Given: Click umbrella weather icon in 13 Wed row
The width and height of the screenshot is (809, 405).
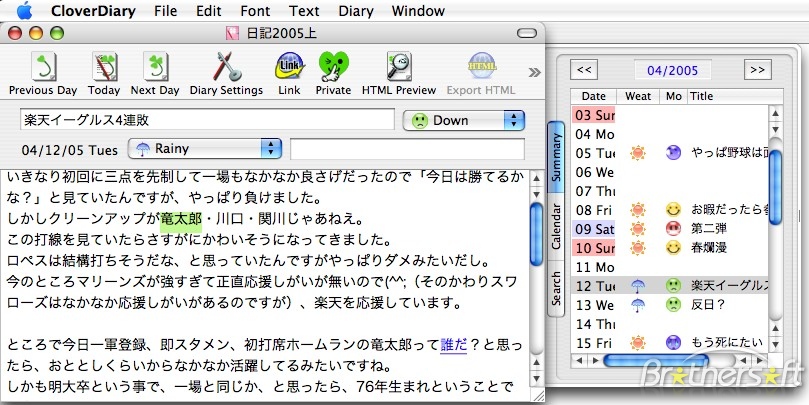Looking at the screenshot, I should tap(638, 304).
